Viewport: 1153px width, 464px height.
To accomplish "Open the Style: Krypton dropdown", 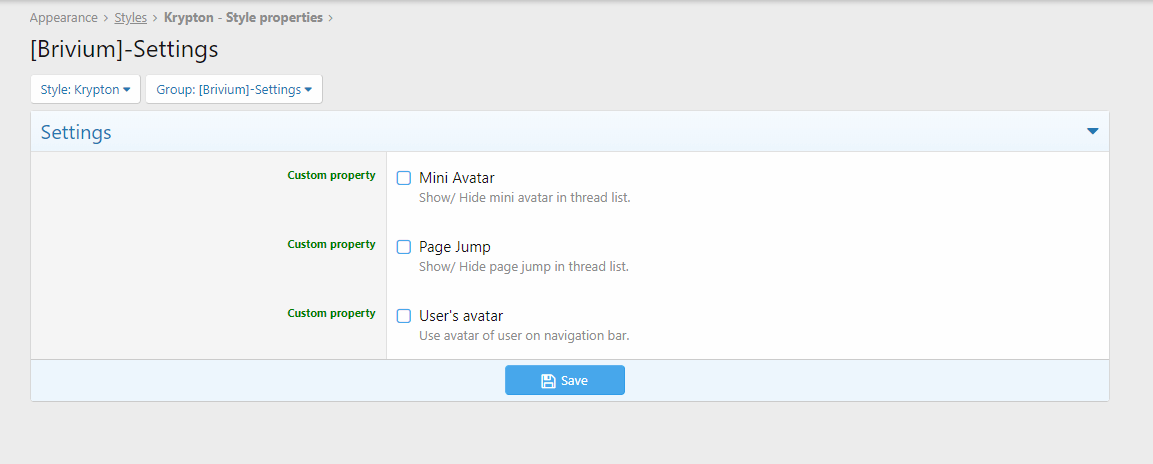I will click(x=85, y=90).
